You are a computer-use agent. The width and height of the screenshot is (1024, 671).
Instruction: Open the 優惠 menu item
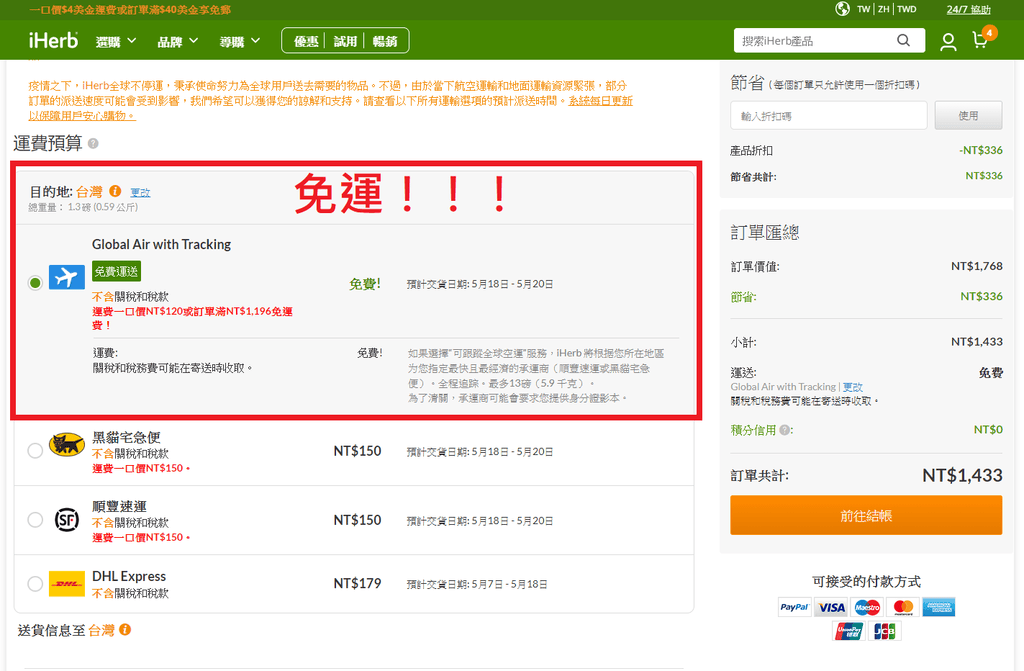306,41
